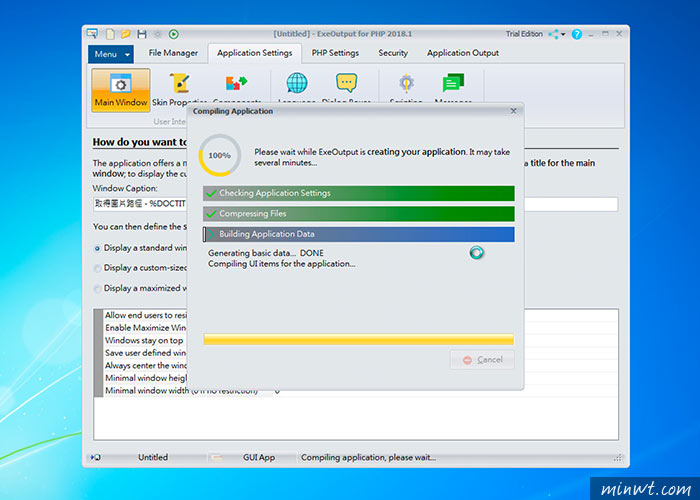Click the status bar icon before GUI App
Image resolution: width=700 pixels, height=500 pixels.
(x=217, y=458)
